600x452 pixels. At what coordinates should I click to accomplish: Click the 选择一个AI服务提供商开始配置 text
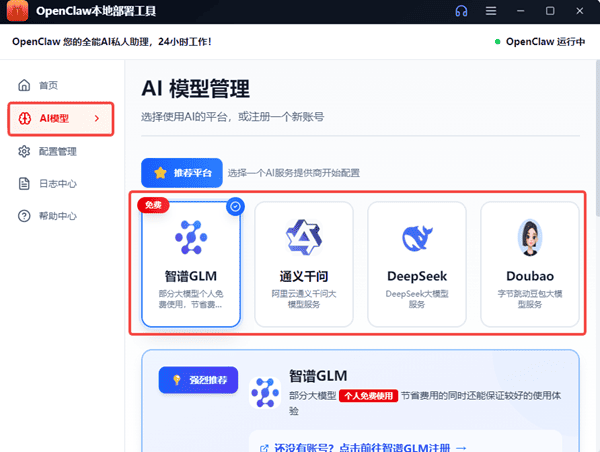[293, 173]
